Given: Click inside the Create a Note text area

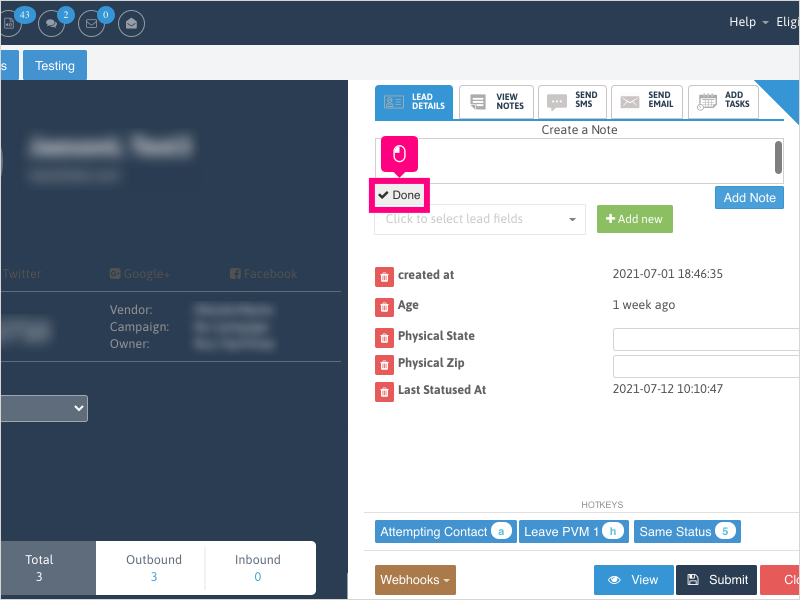Looking at the screenshot, I should (x=579, y=161).
